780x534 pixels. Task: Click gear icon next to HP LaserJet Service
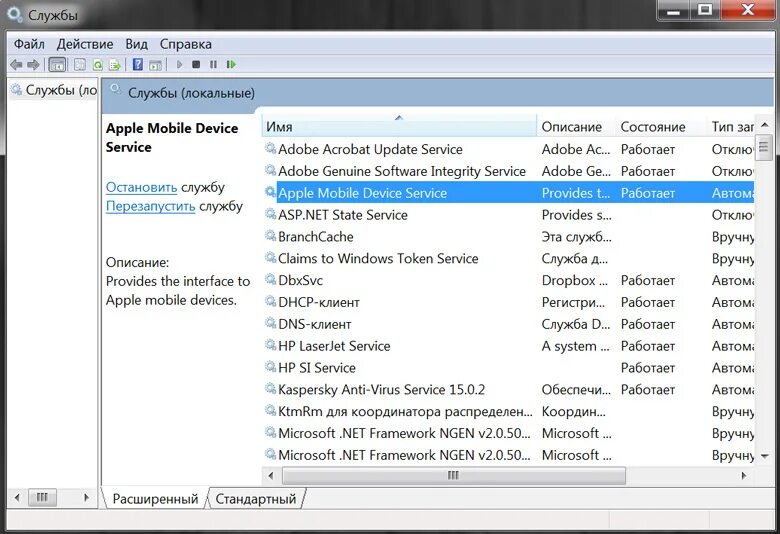[x=270, y=345]
